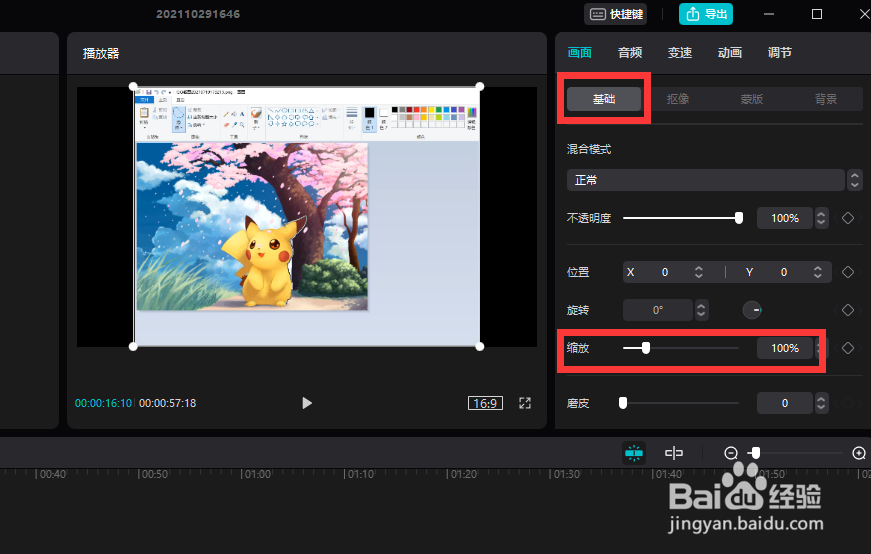The height and width of the screenshot is (554, 871).
Task: Click the blend mode dropdown arrows
Action: tap(855, 180)
